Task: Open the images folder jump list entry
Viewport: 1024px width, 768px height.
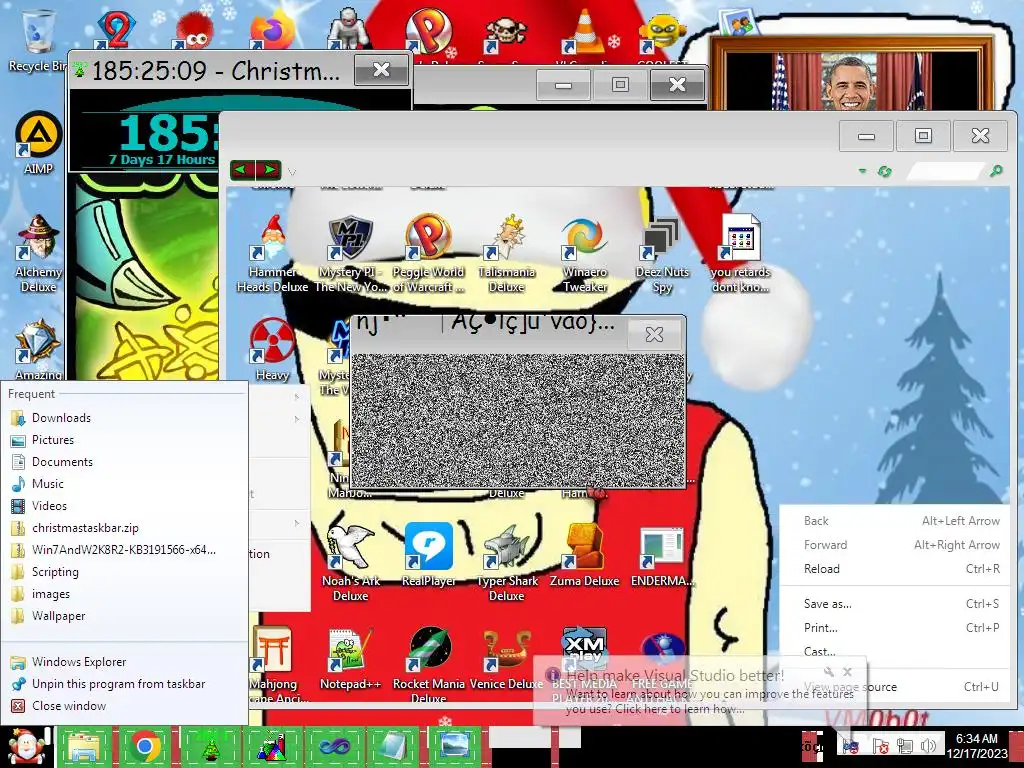Action: pos(124,594)
